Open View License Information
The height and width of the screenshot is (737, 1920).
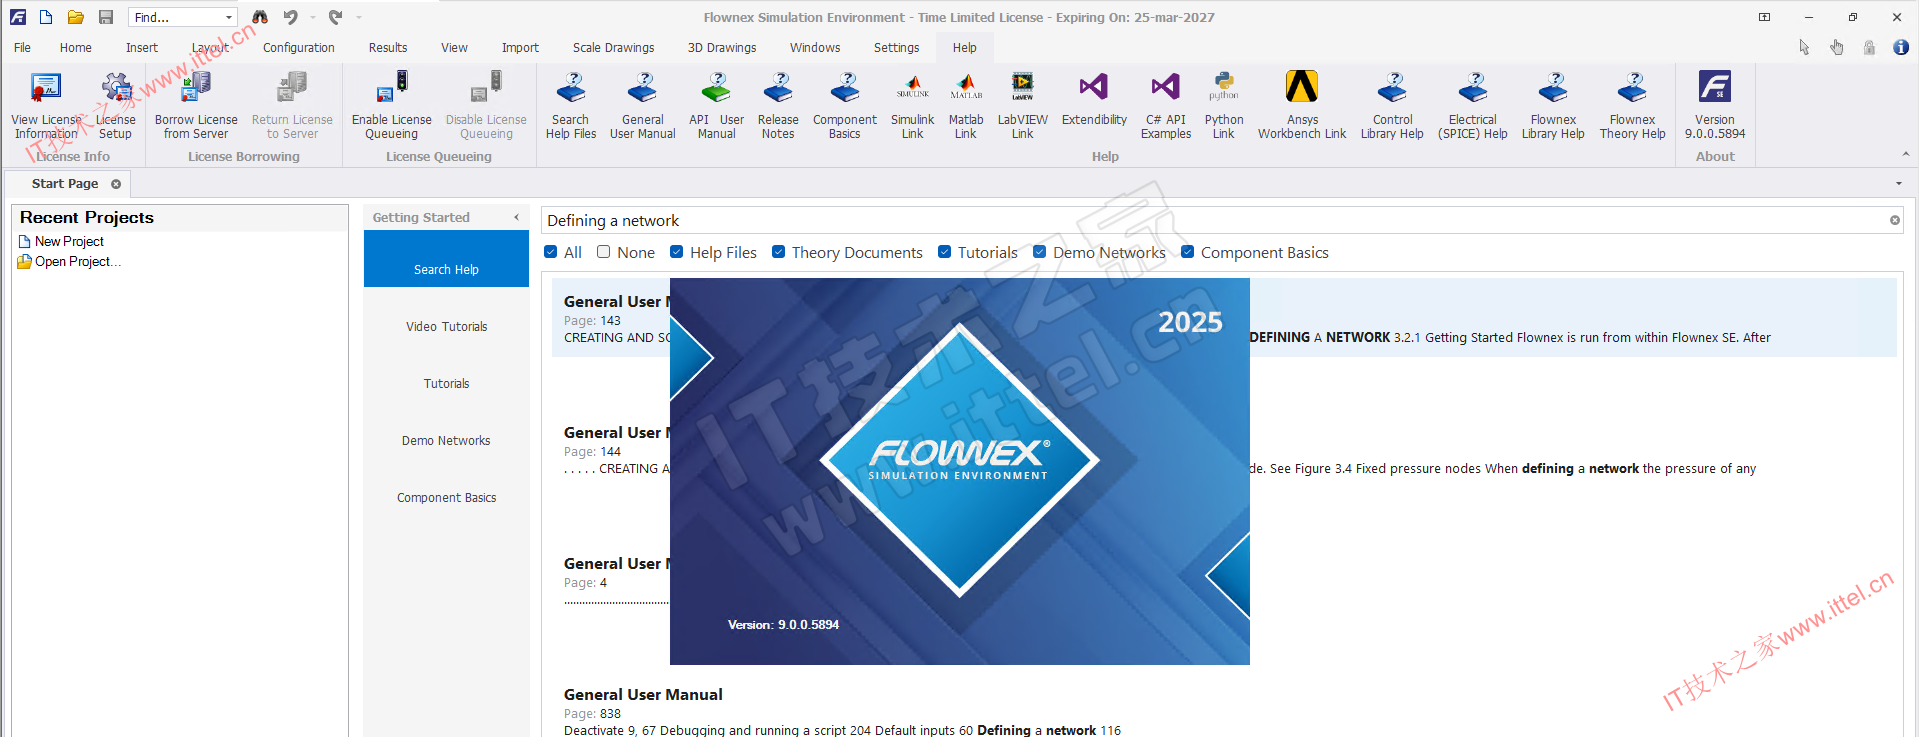click(x=46, y=105)
